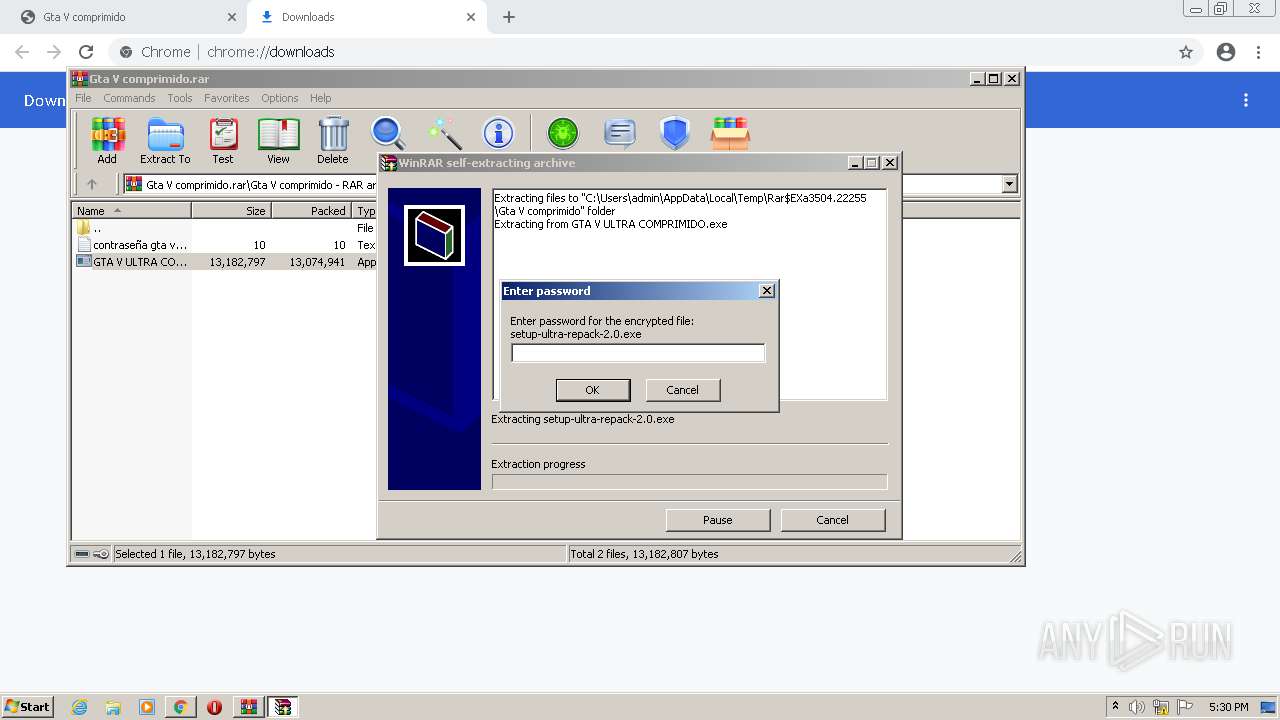
Task: Click the Add archive toolbar icon
Action: point(107,140)
